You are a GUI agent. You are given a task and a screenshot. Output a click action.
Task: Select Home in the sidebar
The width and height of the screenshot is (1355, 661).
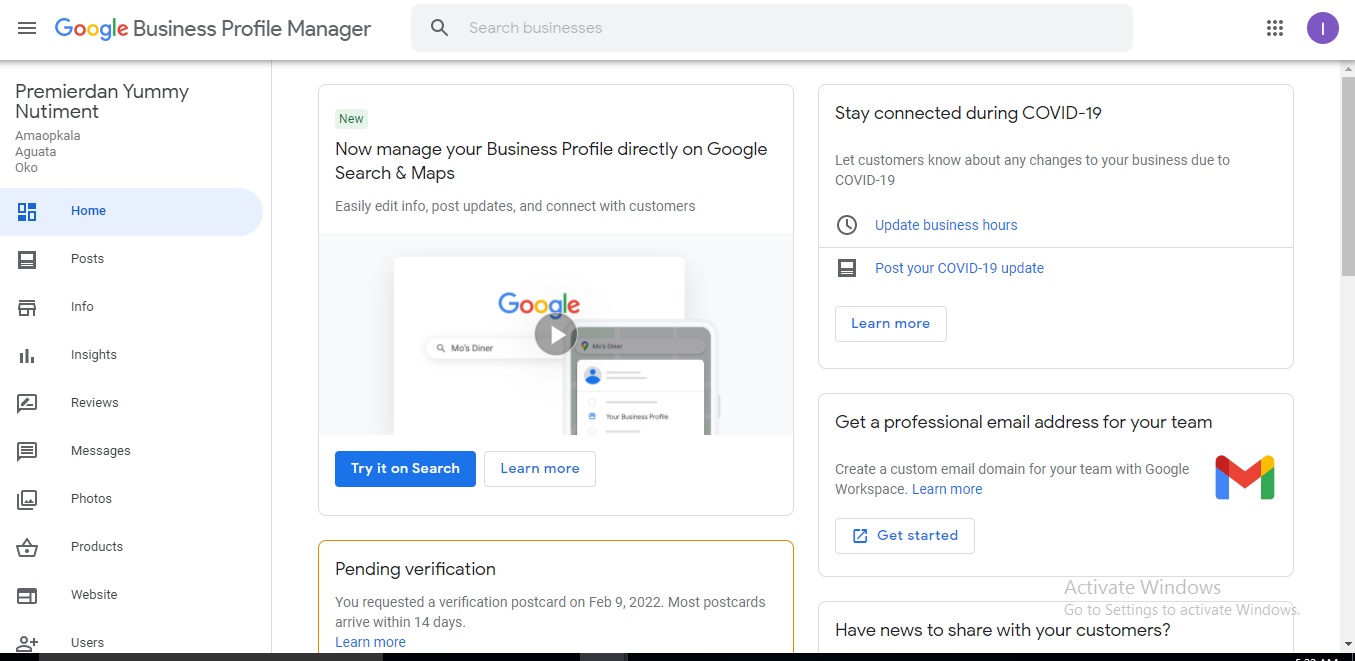[88, 211]
